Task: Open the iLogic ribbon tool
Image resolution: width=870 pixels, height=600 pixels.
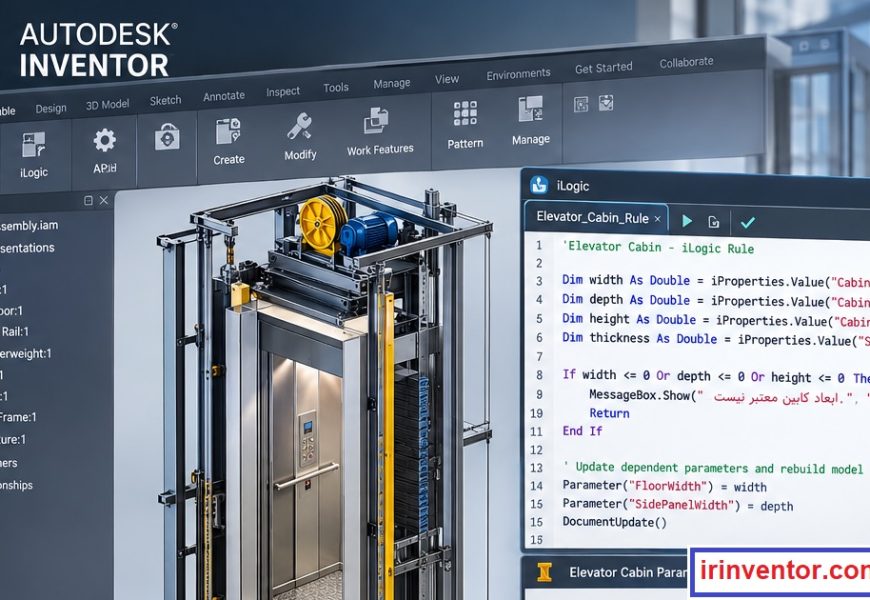Action: pos(33,145)
